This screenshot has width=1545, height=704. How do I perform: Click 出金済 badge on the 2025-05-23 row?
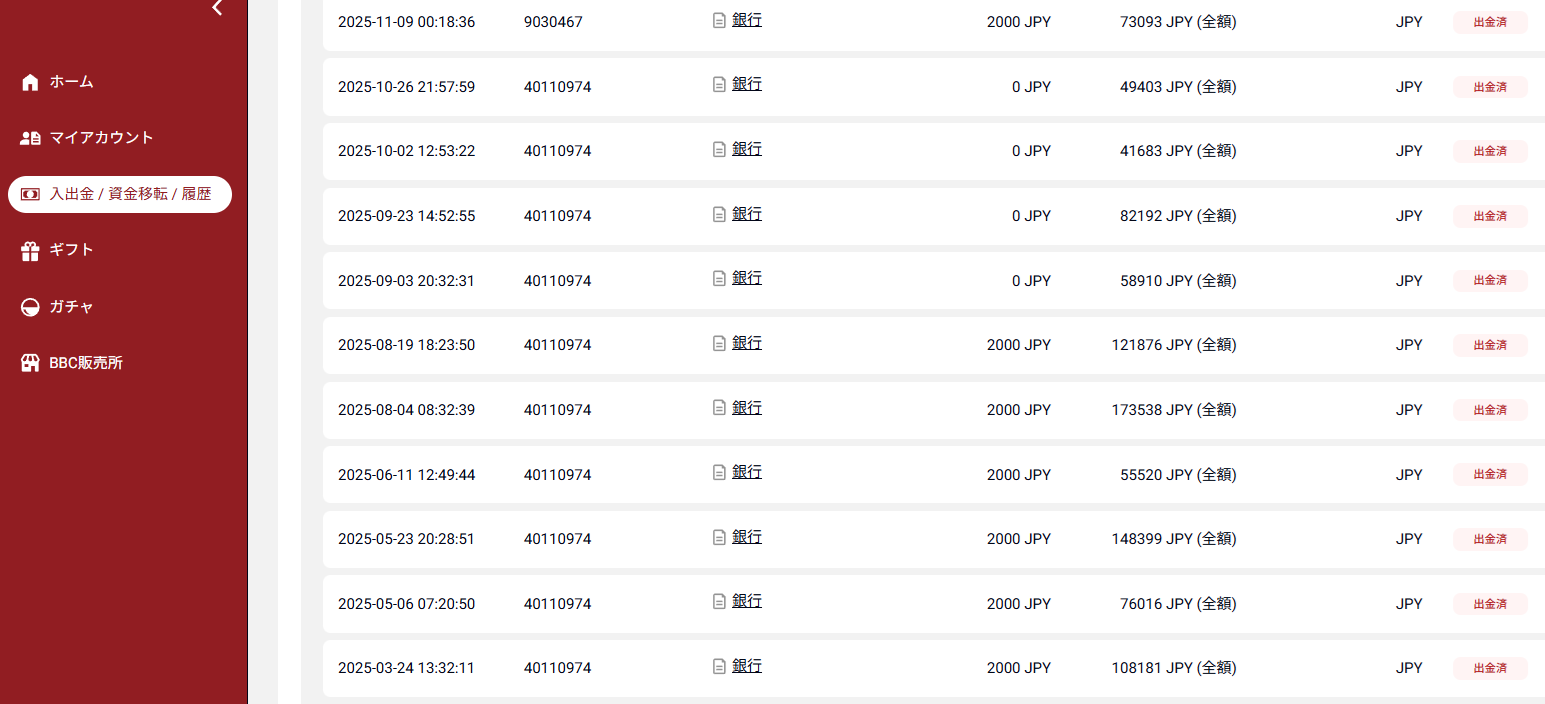point(1490,539)
